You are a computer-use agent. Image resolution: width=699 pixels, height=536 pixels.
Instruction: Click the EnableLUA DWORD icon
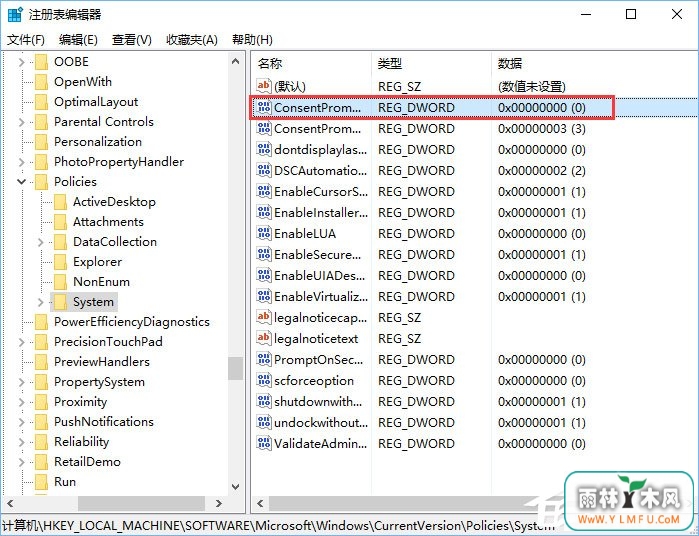point(264,233)
